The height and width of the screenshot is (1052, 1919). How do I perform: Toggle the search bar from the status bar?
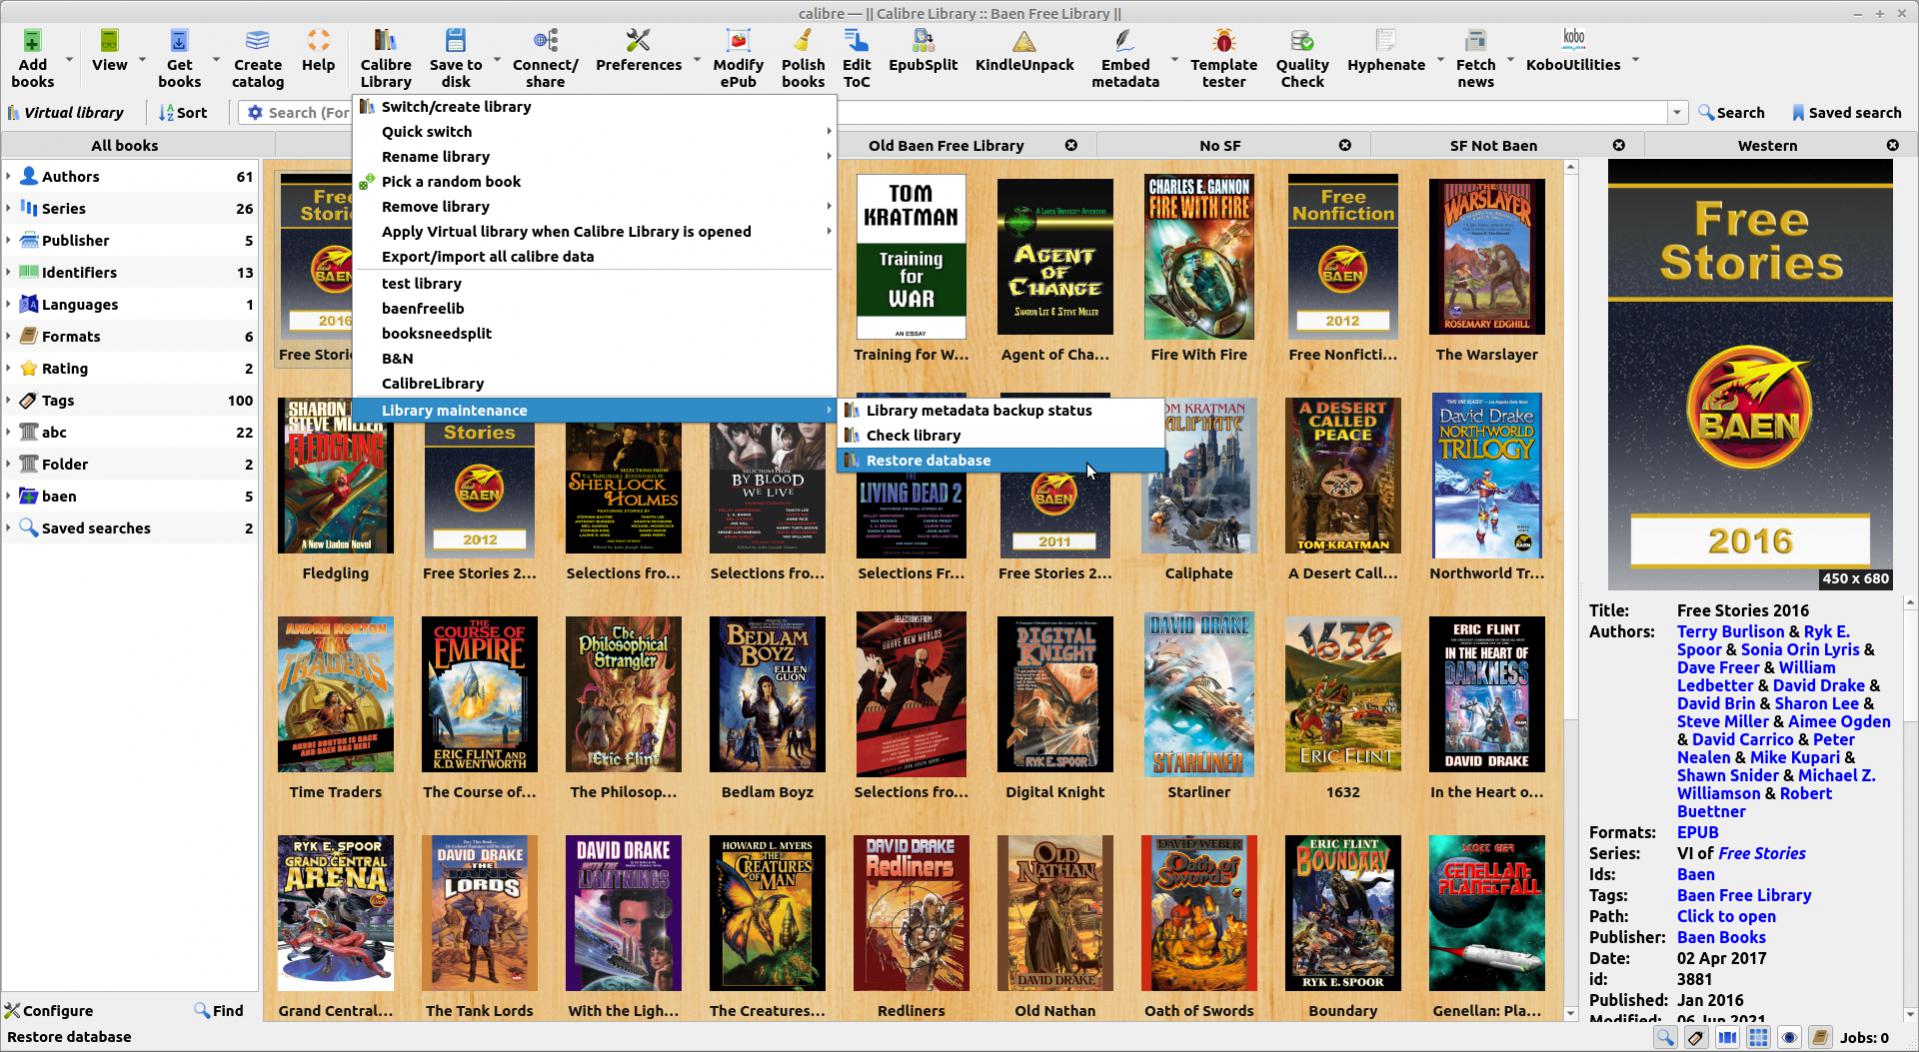point(1665,1037)
